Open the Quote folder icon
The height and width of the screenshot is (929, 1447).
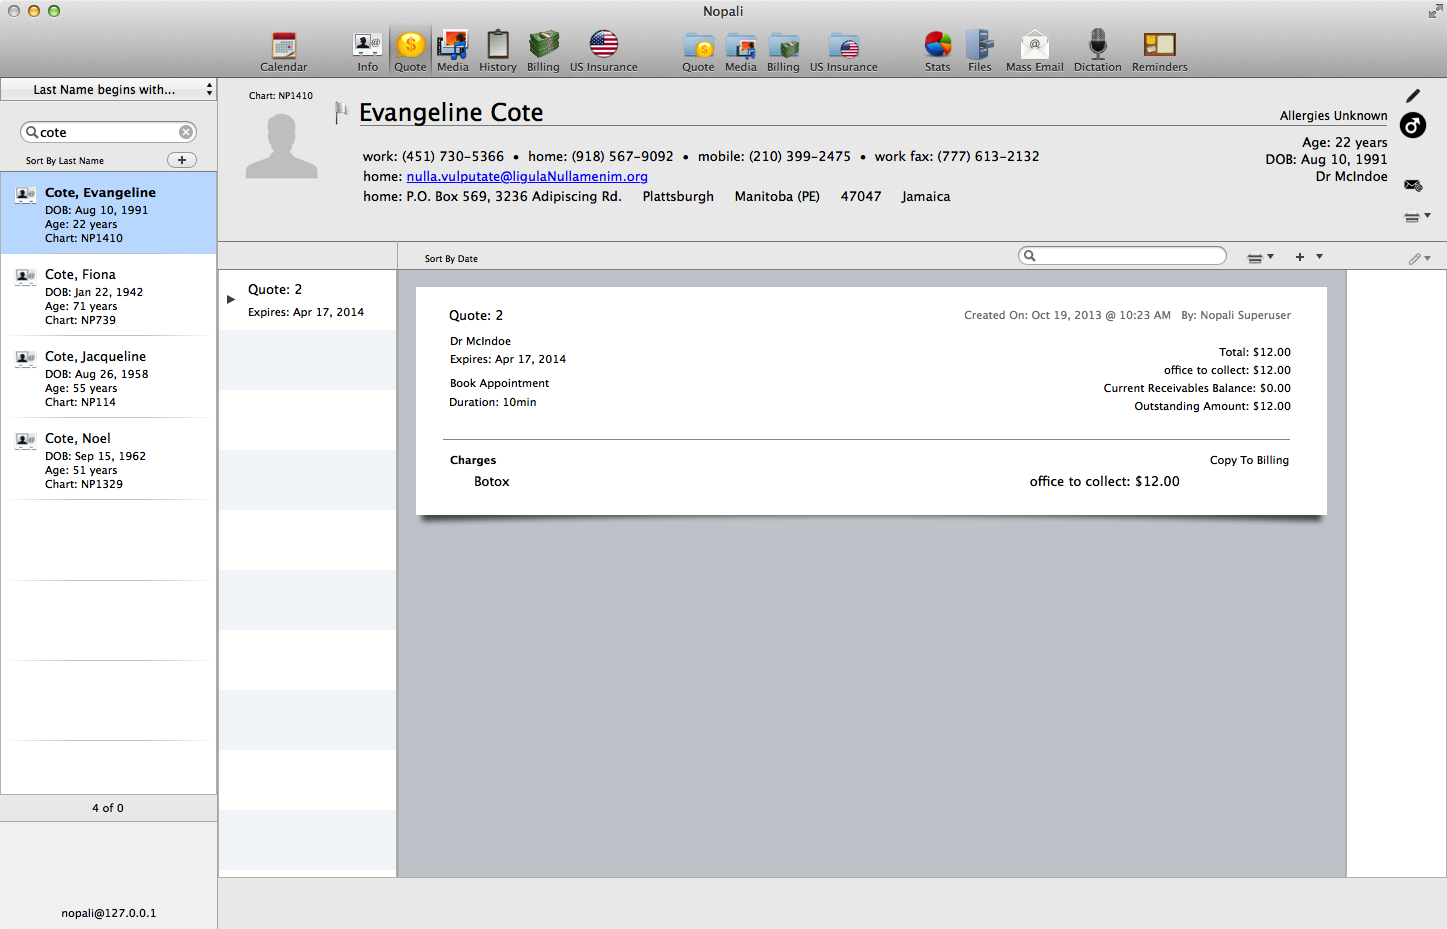tap(698, 51)
